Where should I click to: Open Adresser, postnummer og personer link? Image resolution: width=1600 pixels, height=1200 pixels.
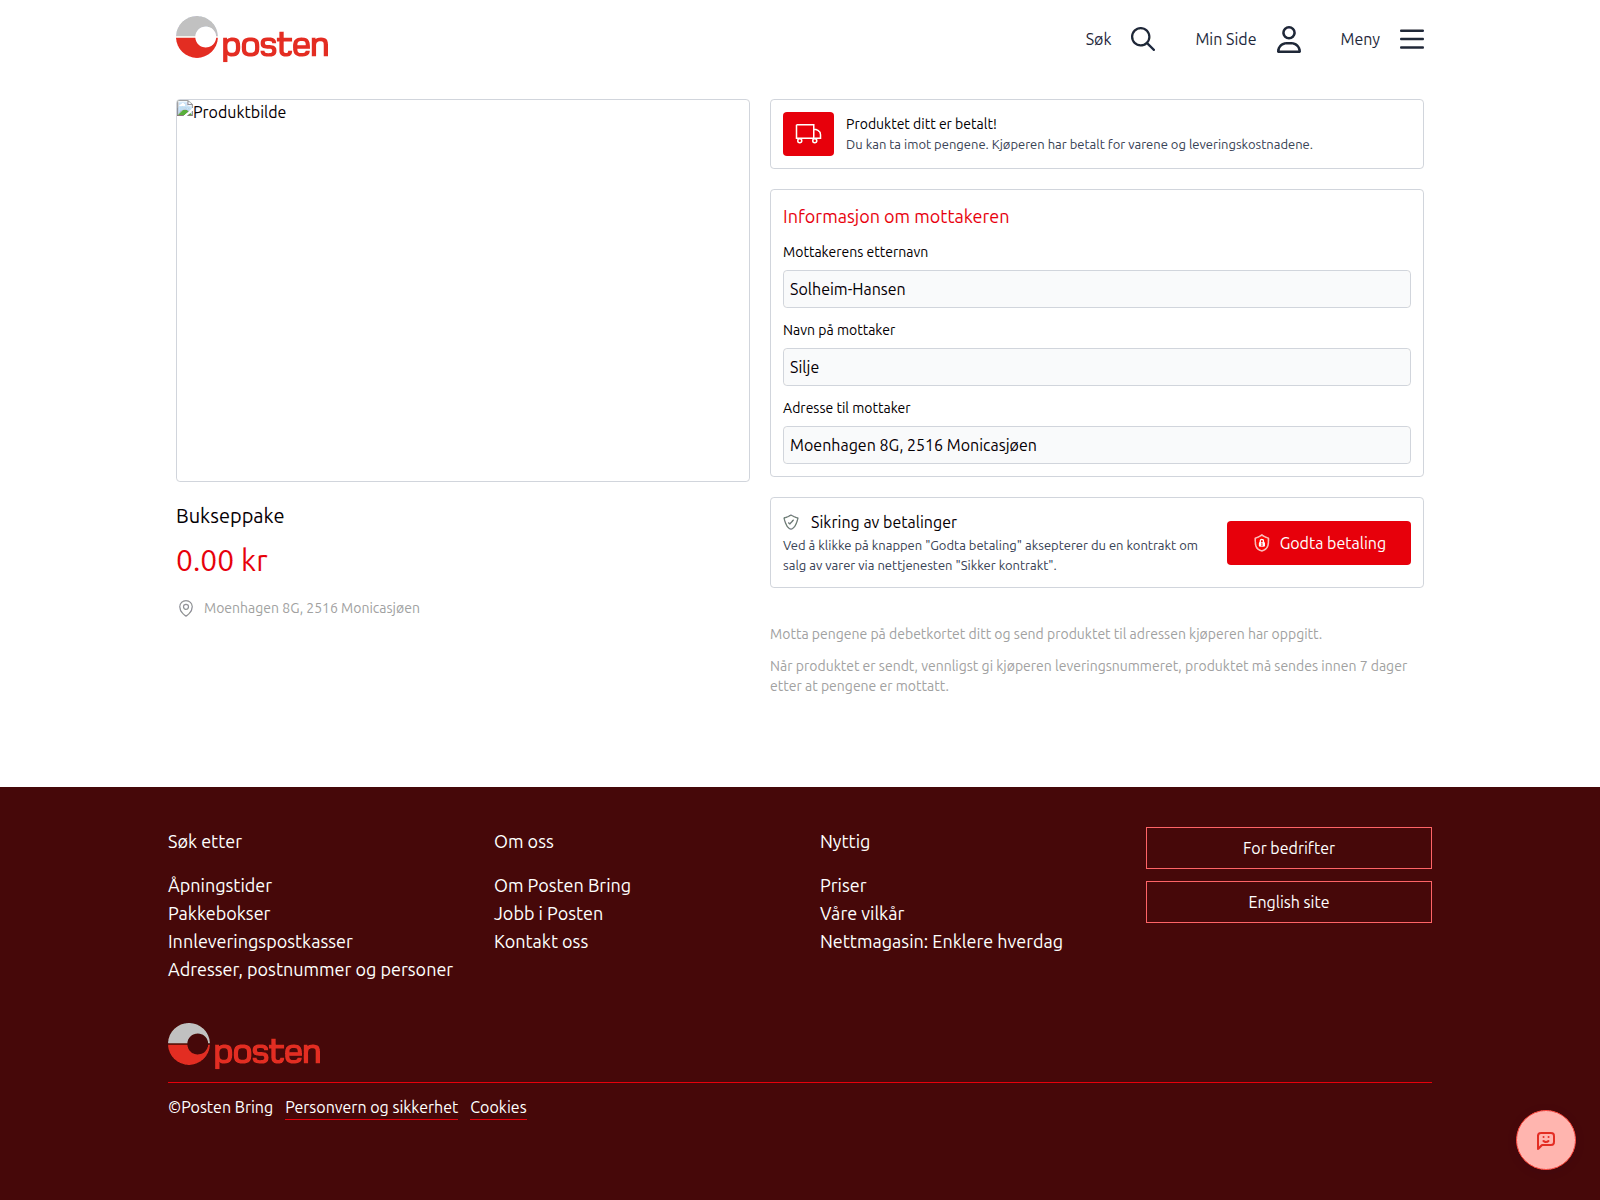click(x=310, y=969)
